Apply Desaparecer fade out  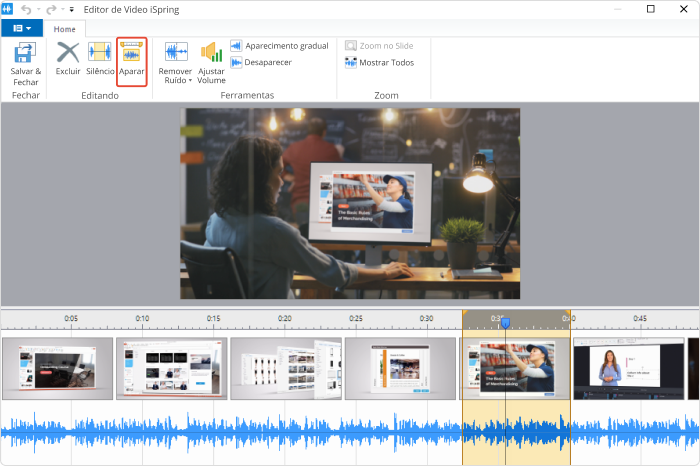tap(261, 62)
